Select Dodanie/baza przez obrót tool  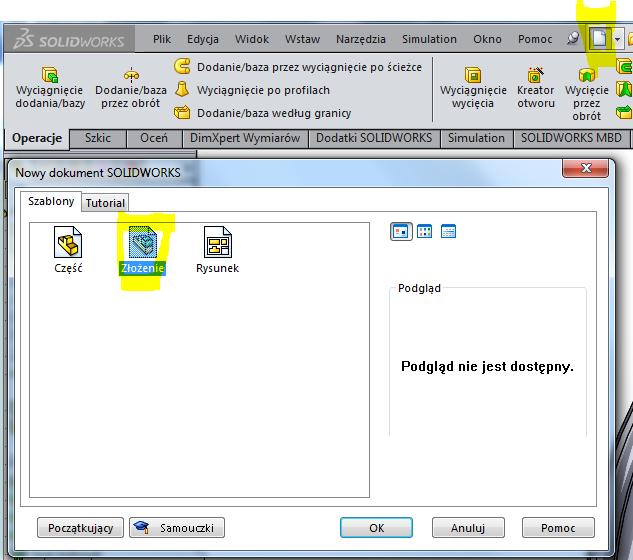click(131, 88)
